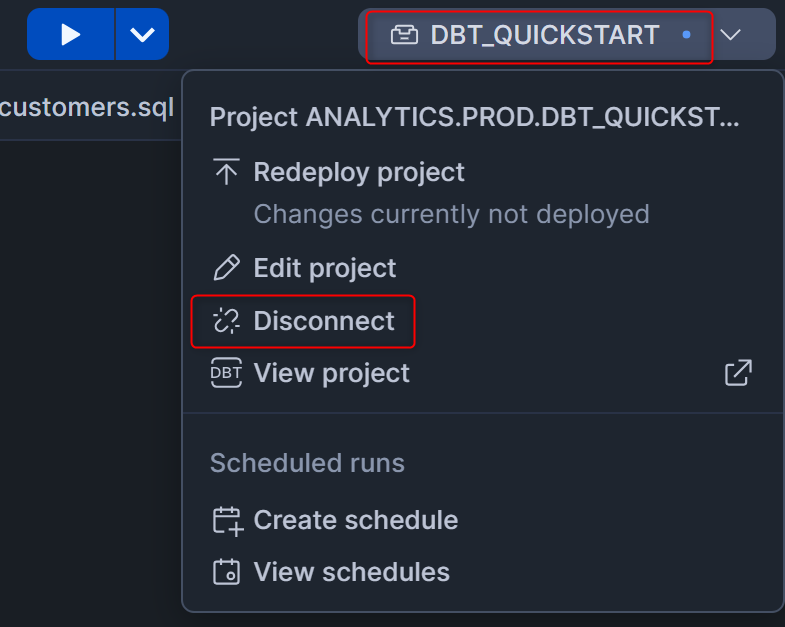Switch to the customers.sql tab
The width and height of the screenshot is (785, 627).
pyautogui.click(x=88, y=107)
